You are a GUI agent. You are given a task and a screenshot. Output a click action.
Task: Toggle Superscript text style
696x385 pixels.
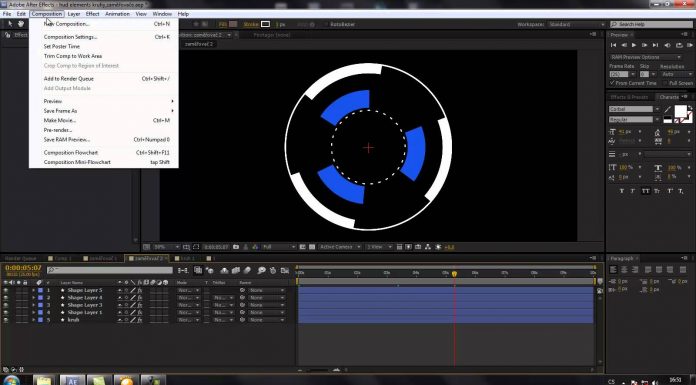(x=669, y=191)
